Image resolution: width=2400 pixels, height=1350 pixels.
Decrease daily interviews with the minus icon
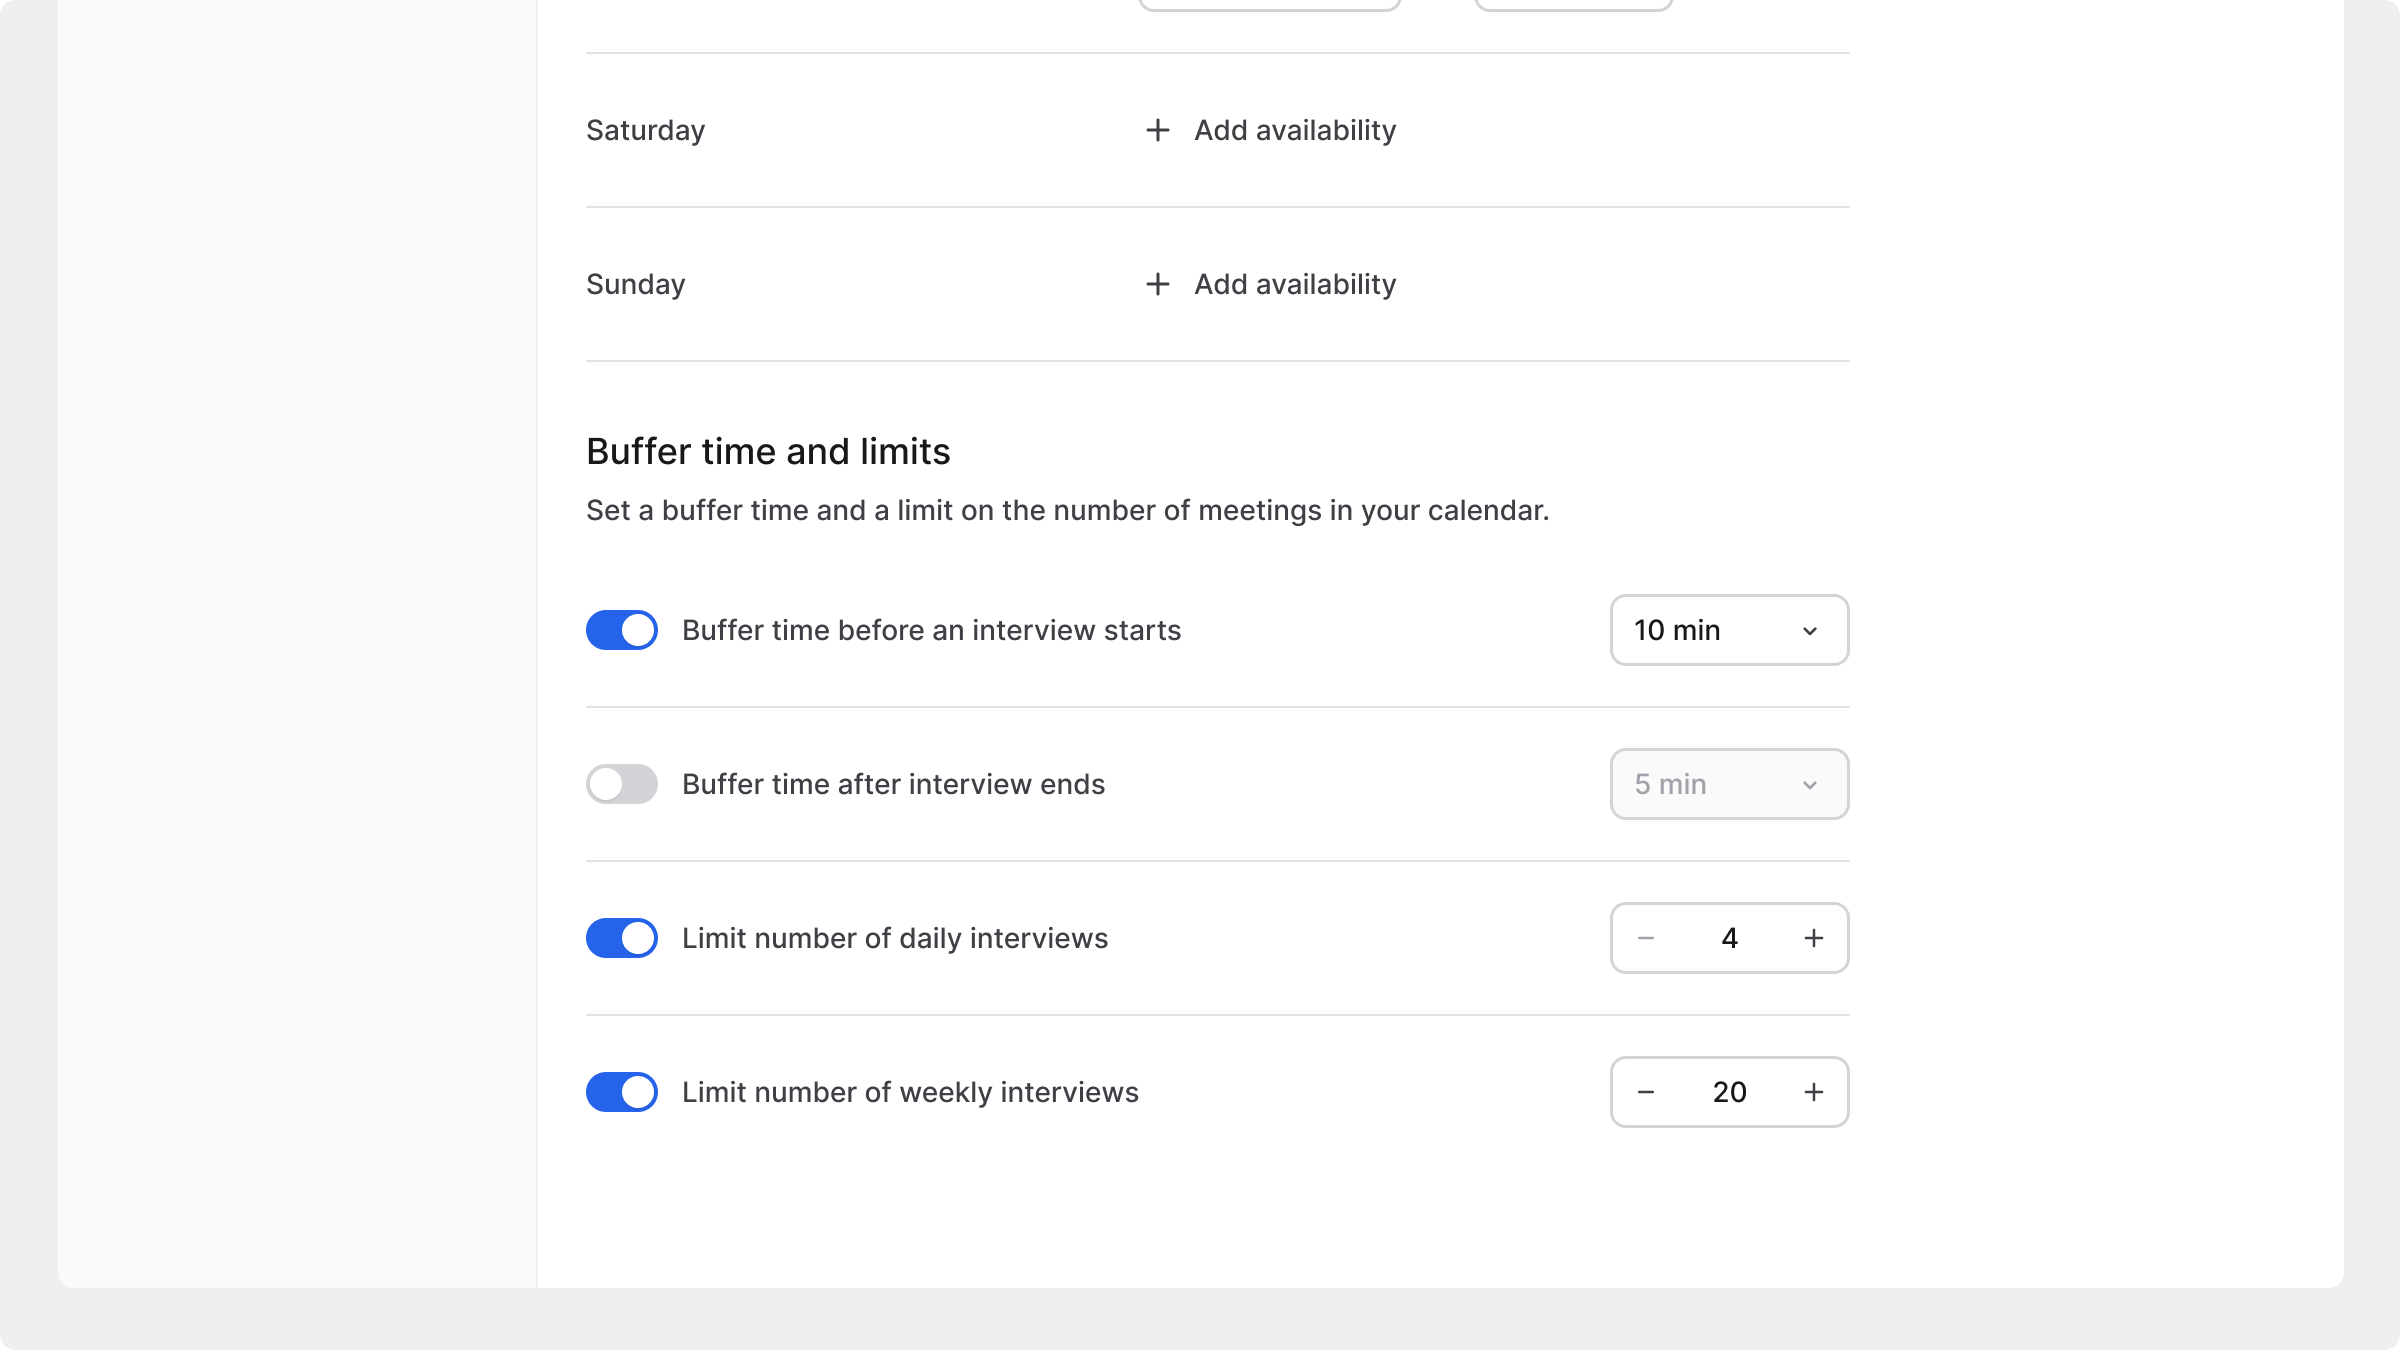point(1646,938)
